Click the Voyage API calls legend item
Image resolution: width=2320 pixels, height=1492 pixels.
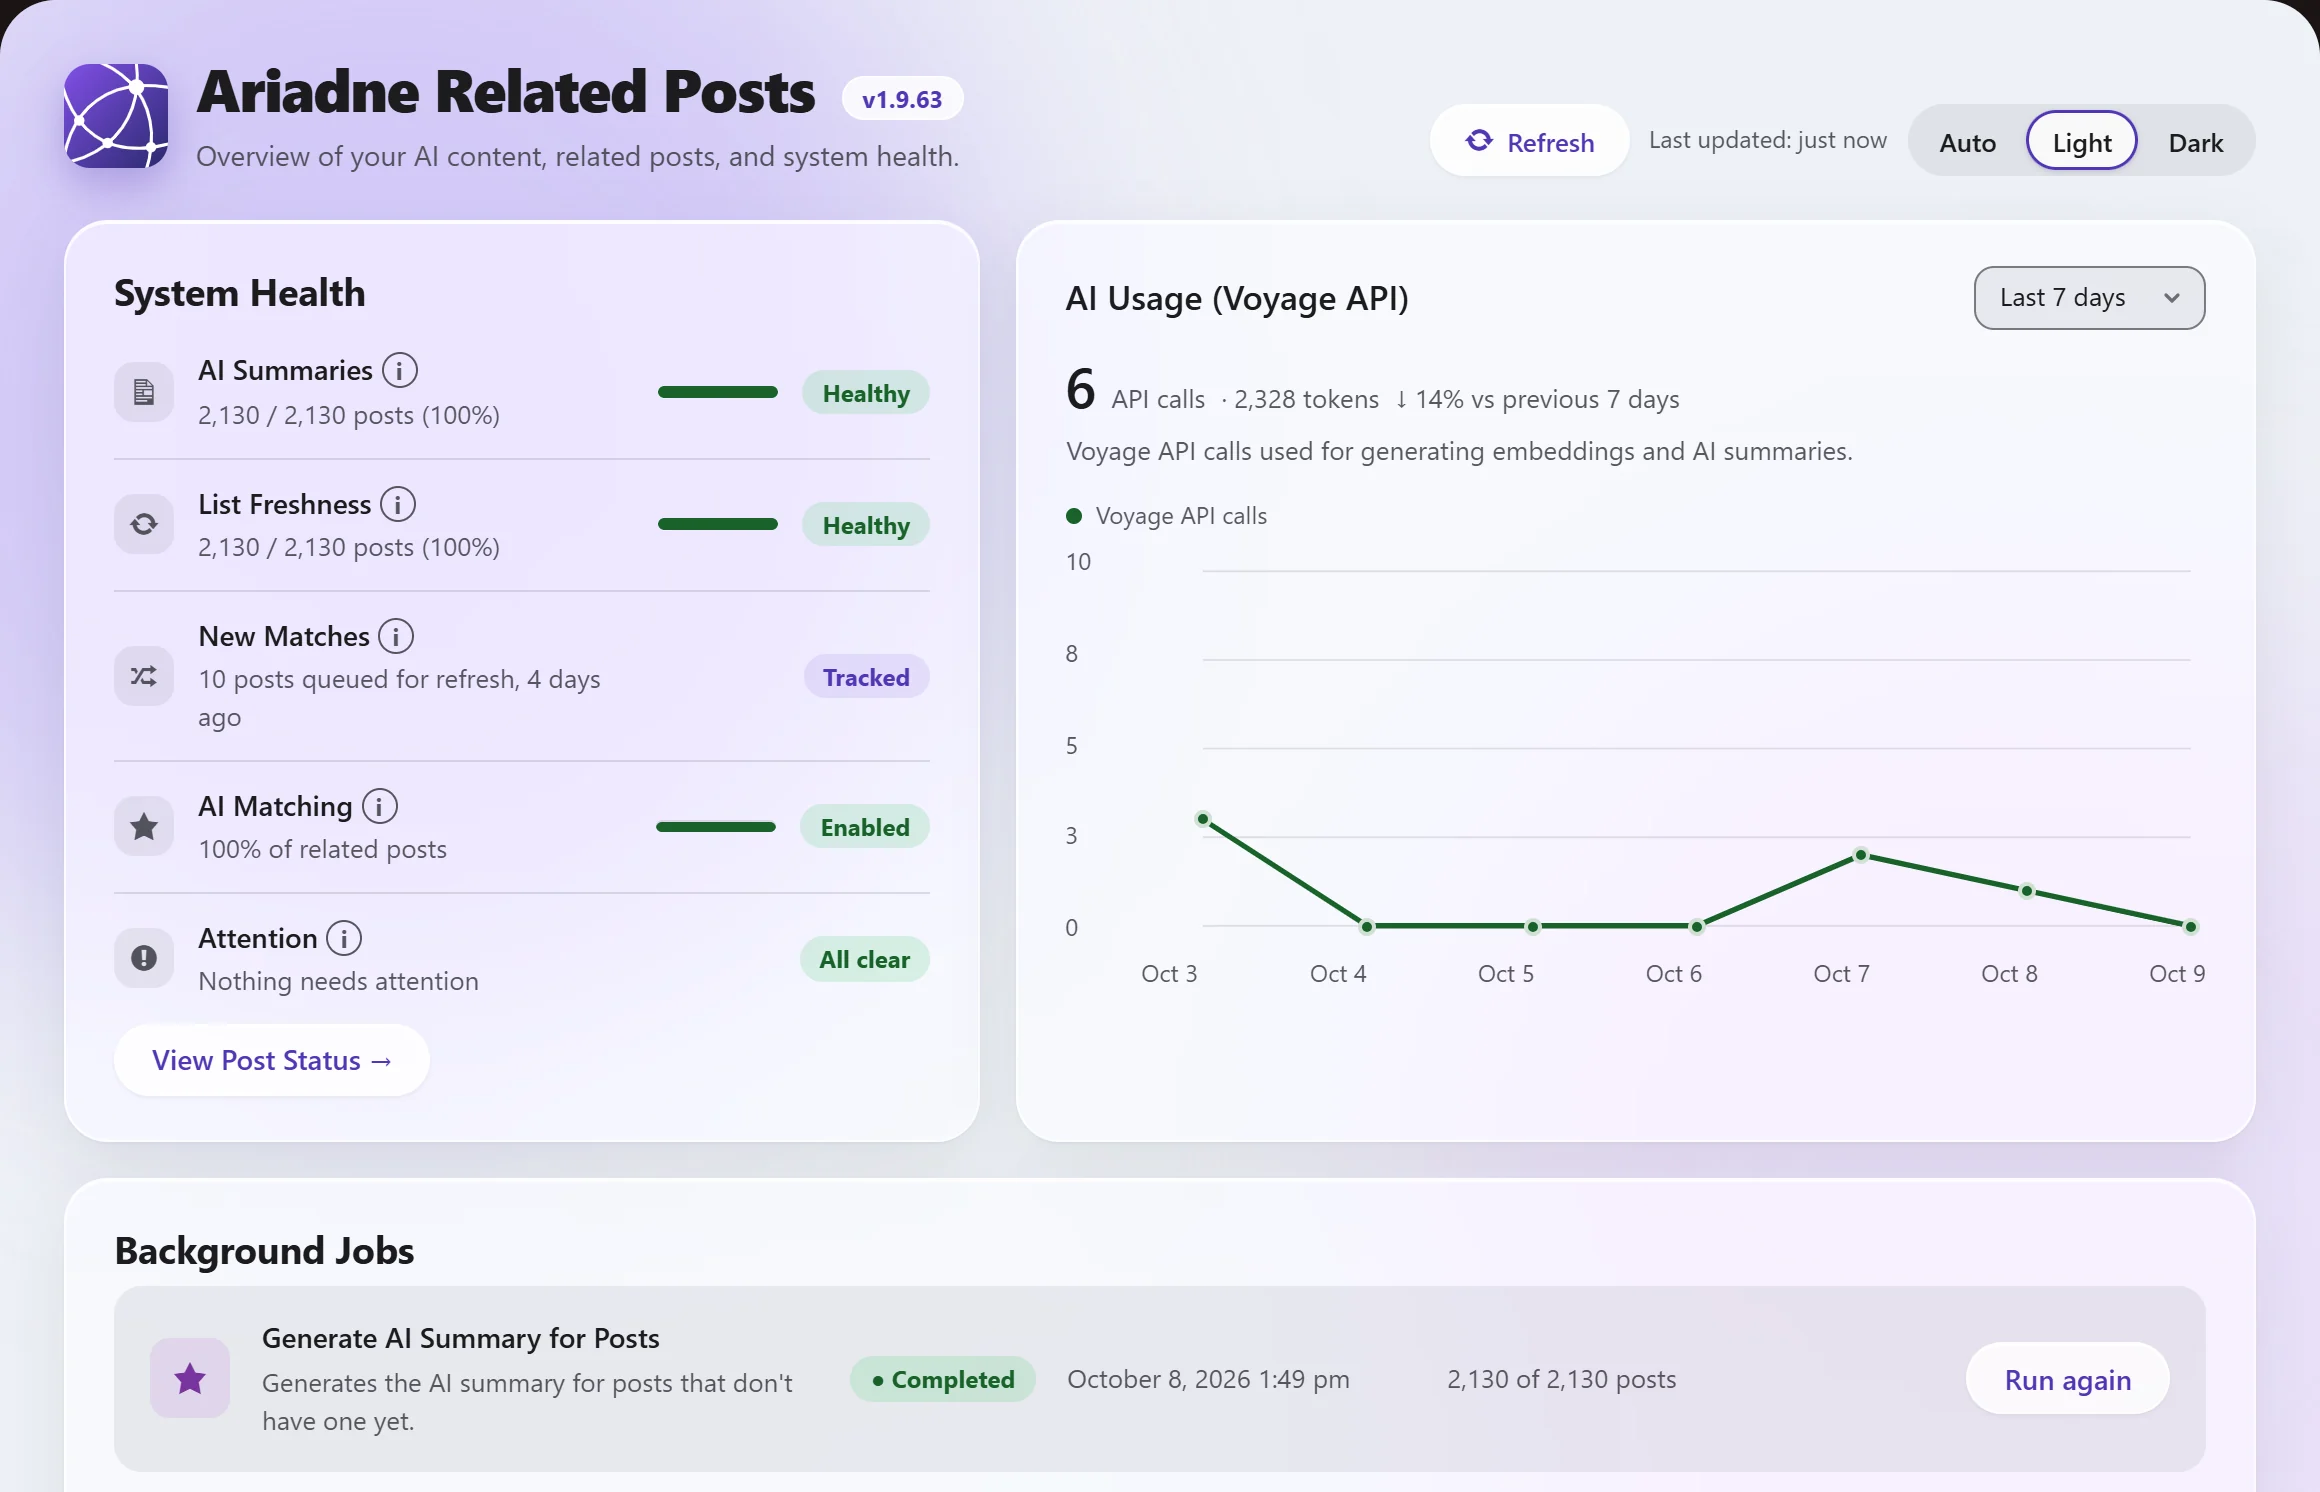point(1167,516)
